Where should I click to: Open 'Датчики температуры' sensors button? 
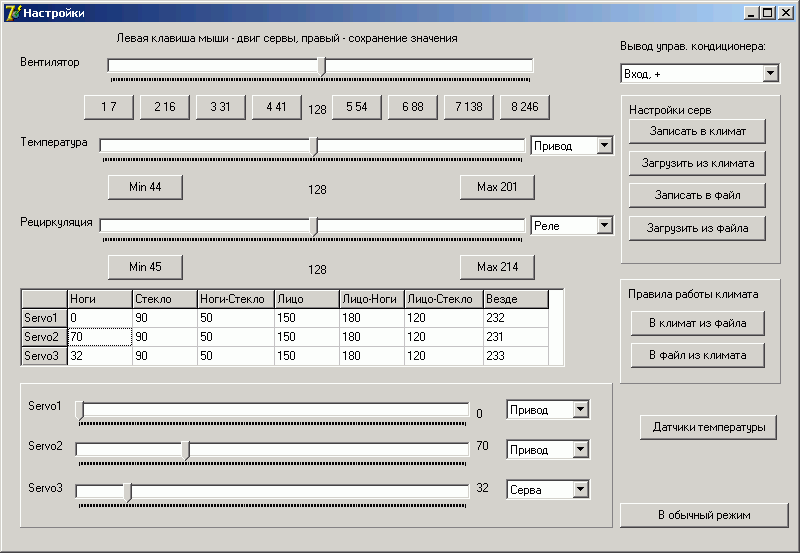tap(707, 427)
